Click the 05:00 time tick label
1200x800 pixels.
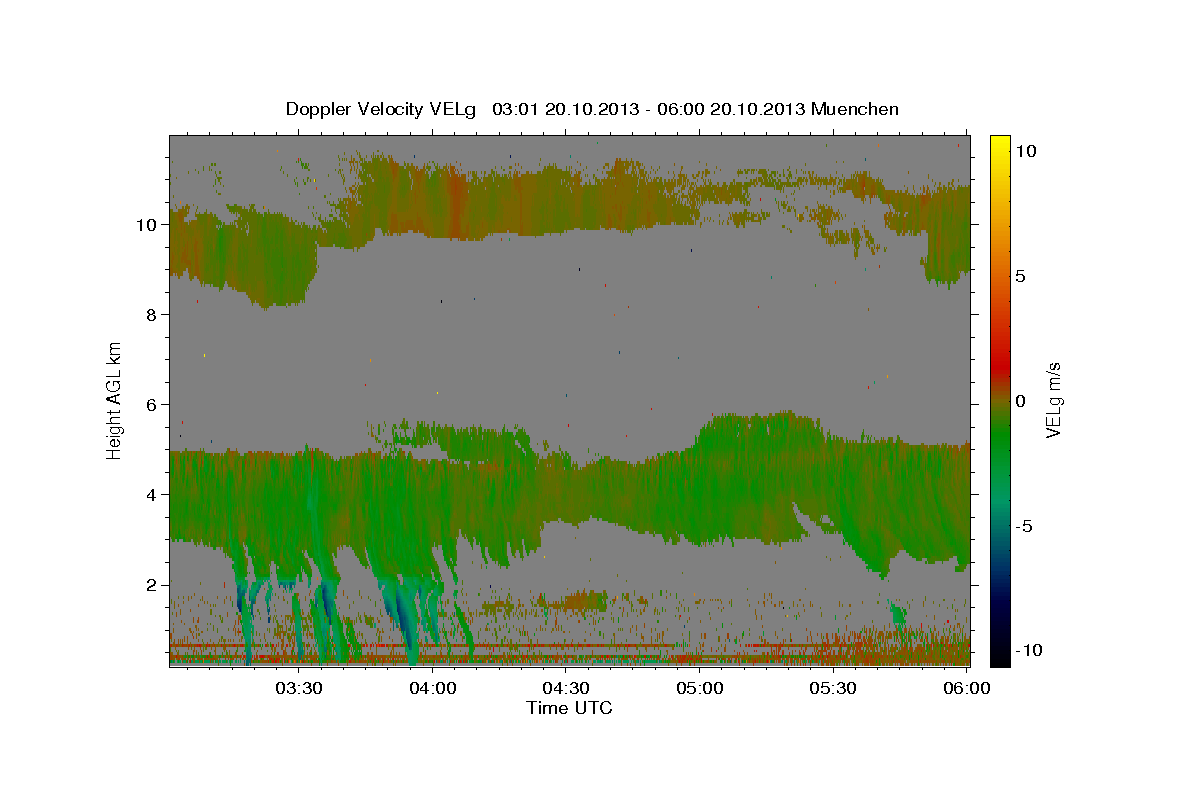(700, 688)
